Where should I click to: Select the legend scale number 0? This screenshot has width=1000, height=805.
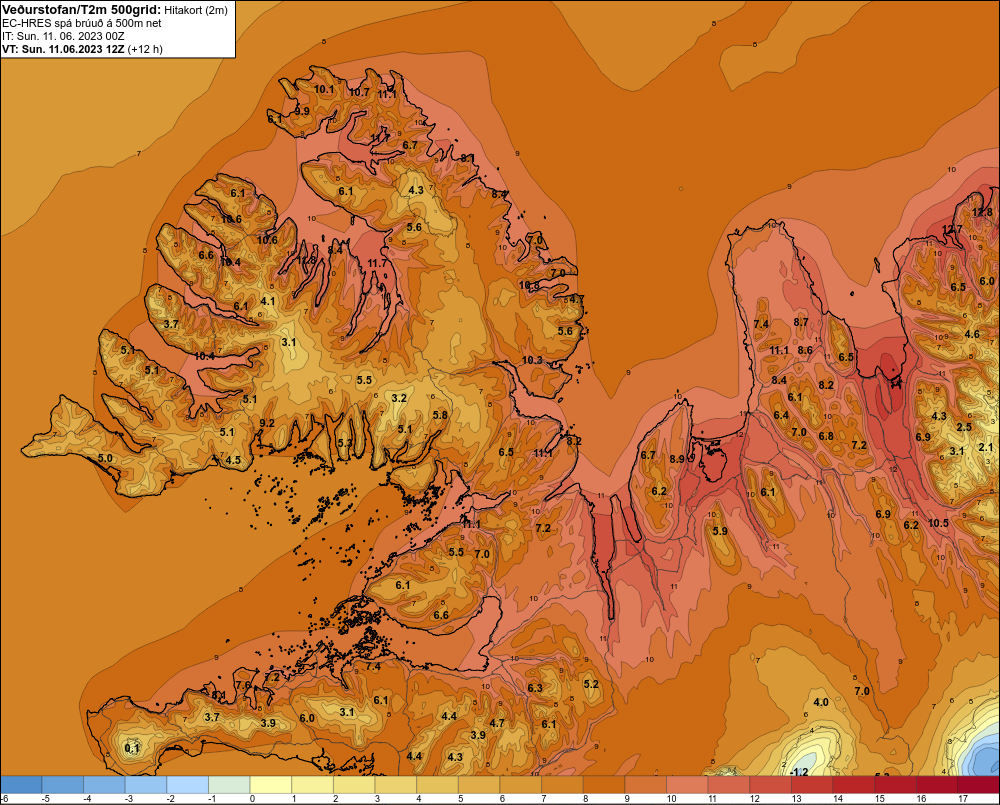[x=253, y=799]
